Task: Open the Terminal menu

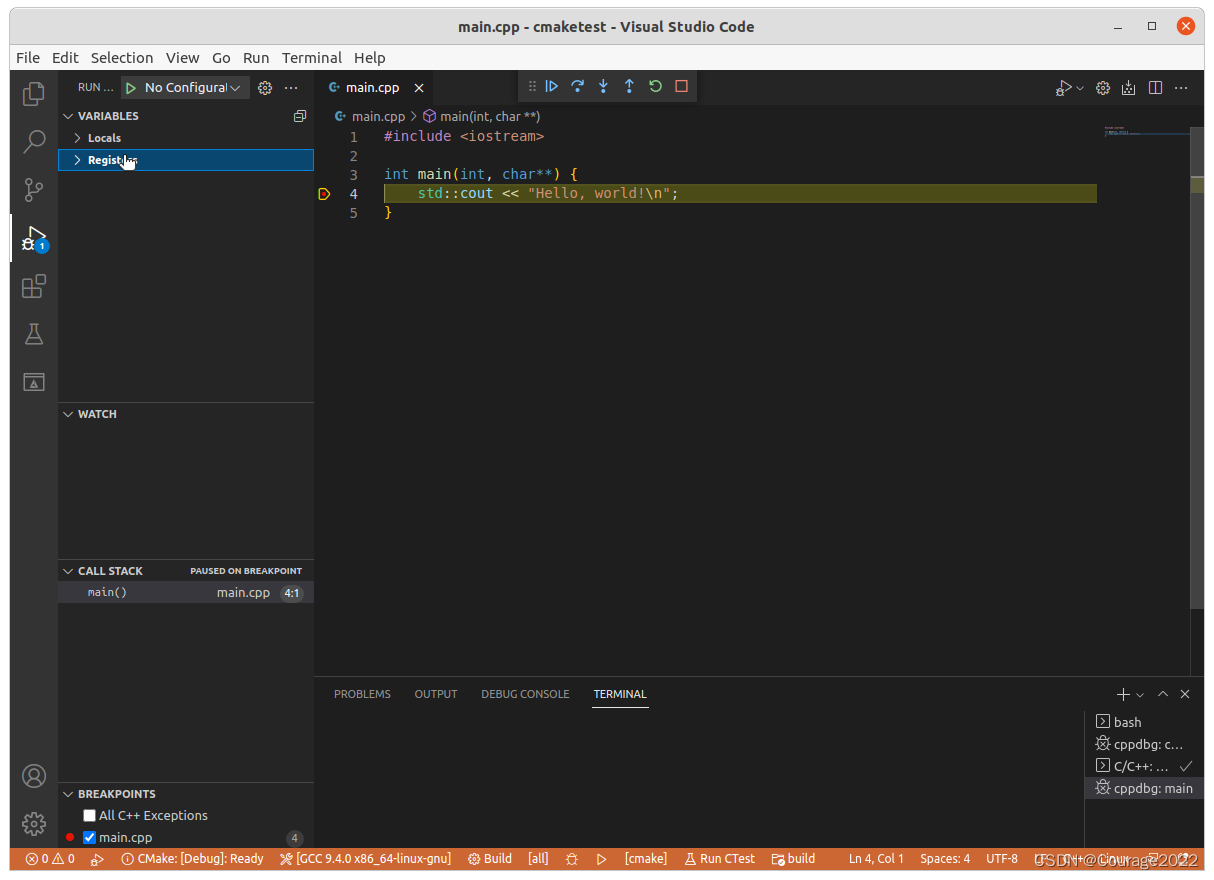Action: tap(312, 58)
